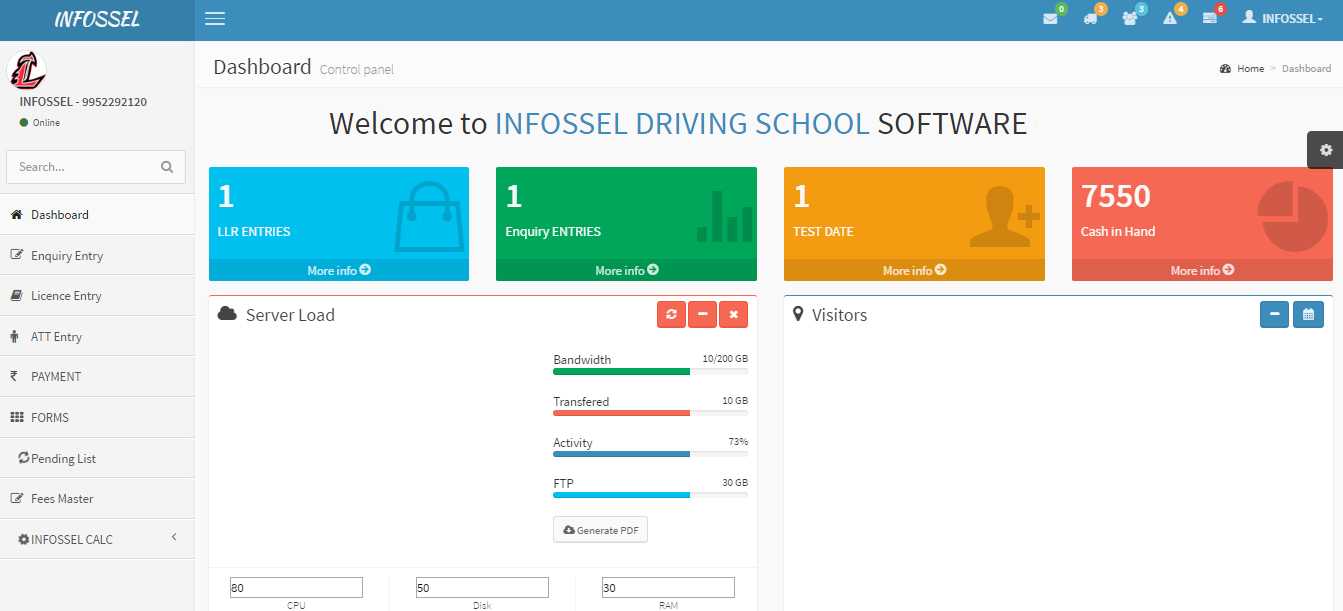The width and height of the screenshot is (1343, 611).
Task: Click the INFOSSEL logo
Action: 97,19
